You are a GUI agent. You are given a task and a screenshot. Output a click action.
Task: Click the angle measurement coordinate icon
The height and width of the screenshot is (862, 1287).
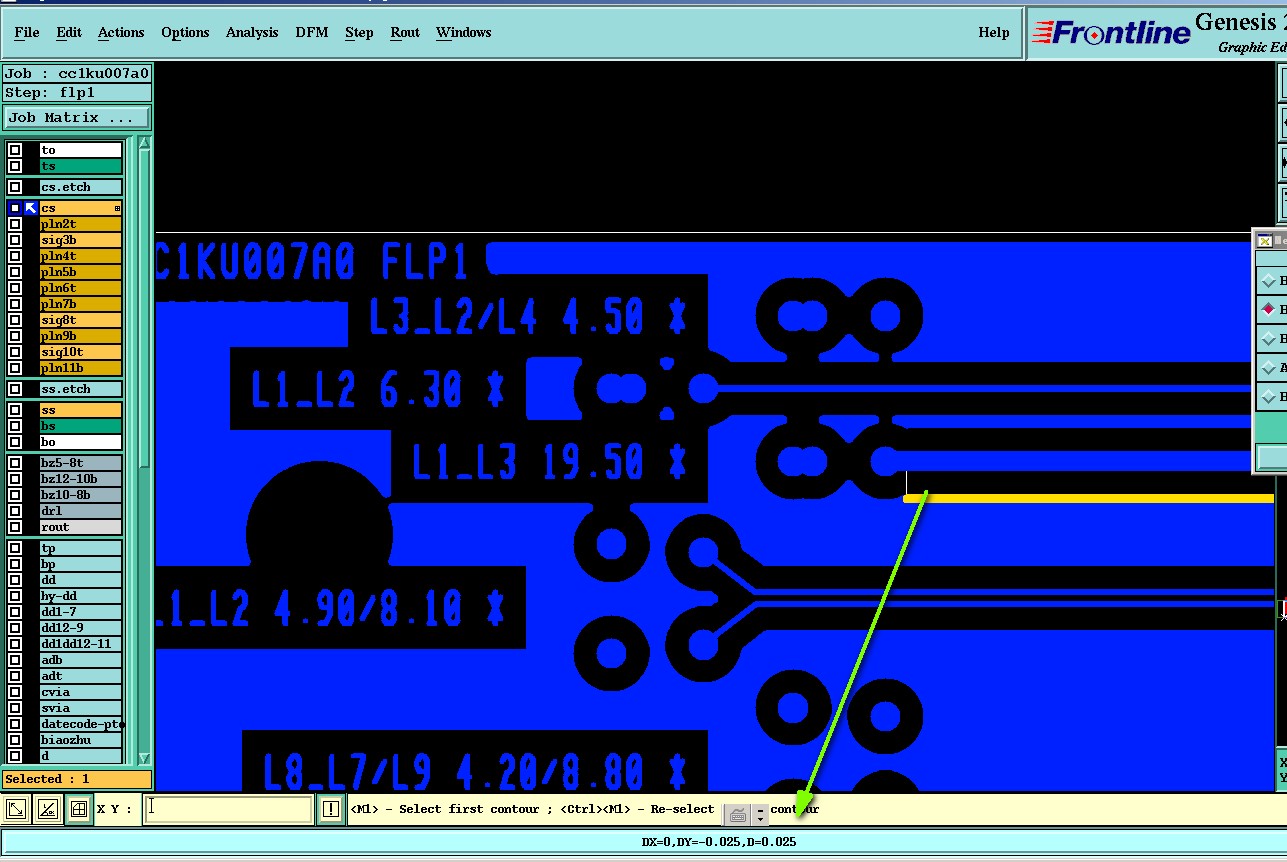click(47, 809)
